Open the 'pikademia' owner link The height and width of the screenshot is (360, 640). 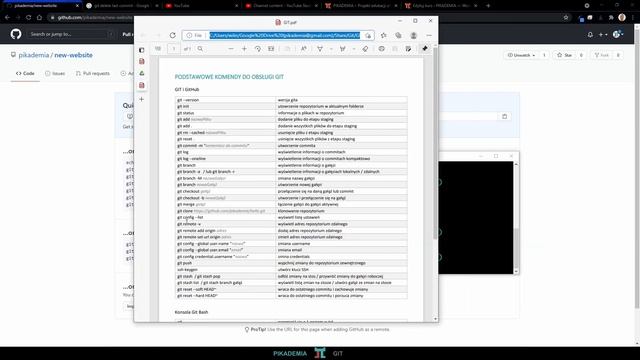tap(34, 55)
